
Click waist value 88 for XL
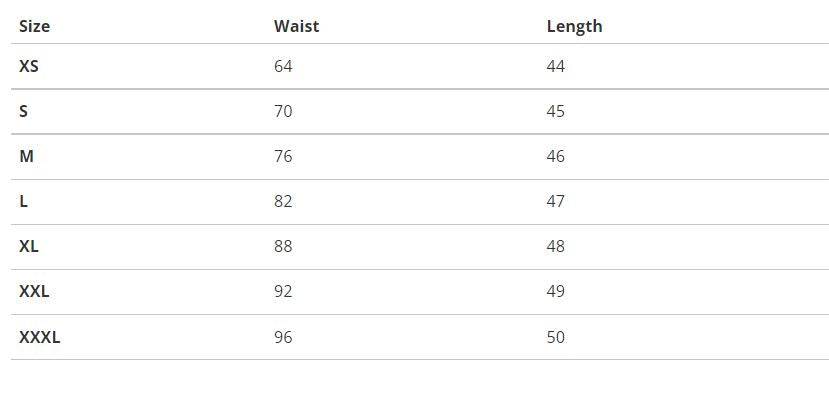pyautogui.click(x=283, y=246)
